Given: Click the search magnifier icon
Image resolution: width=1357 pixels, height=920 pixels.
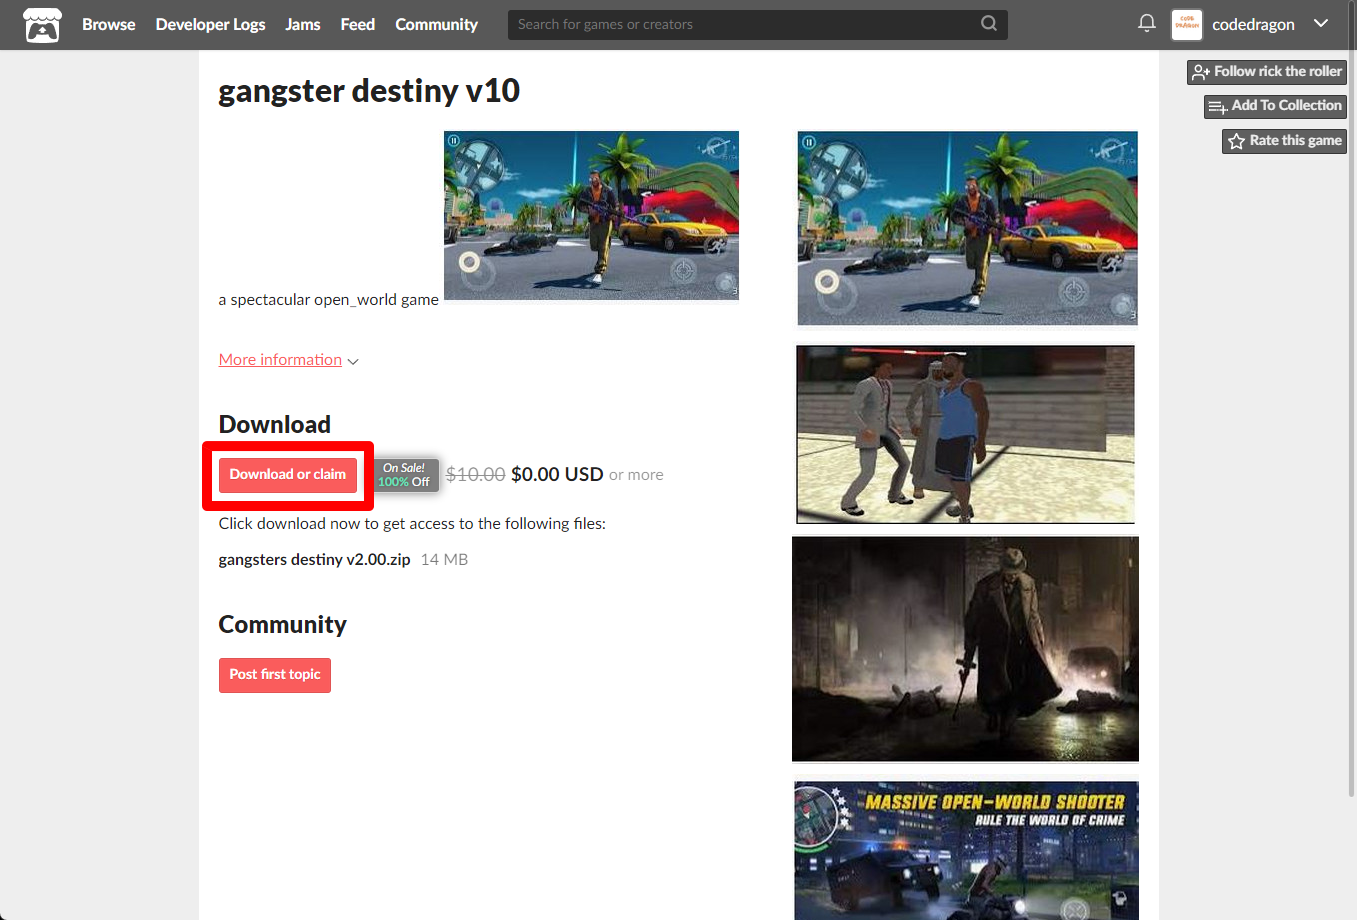Looking at the screenshot, I should [x=989, y=24].
